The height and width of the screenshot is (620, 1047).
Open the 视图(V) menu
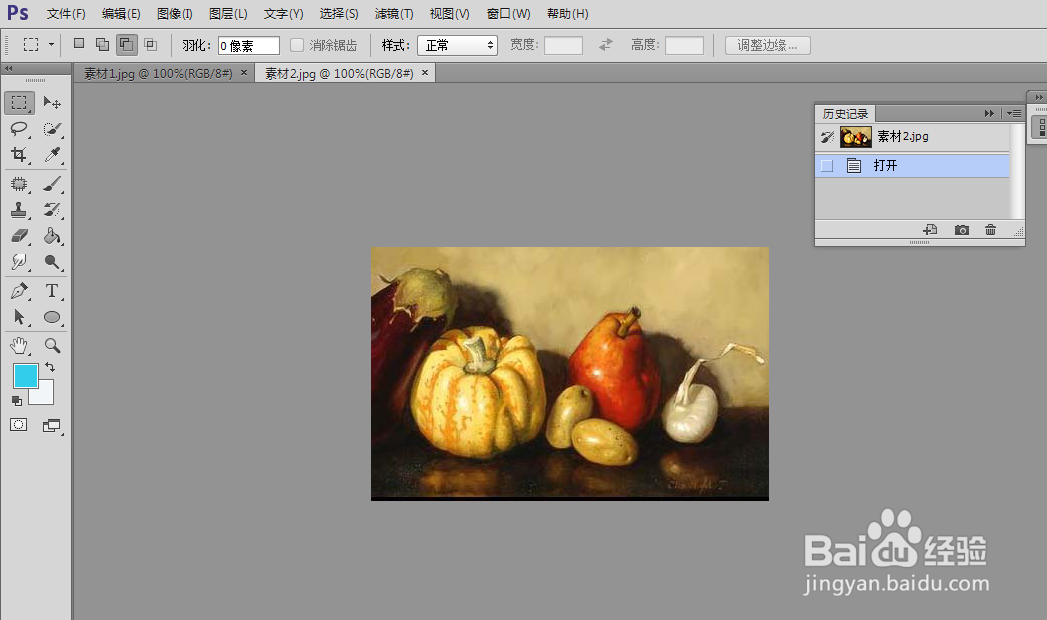449,13
